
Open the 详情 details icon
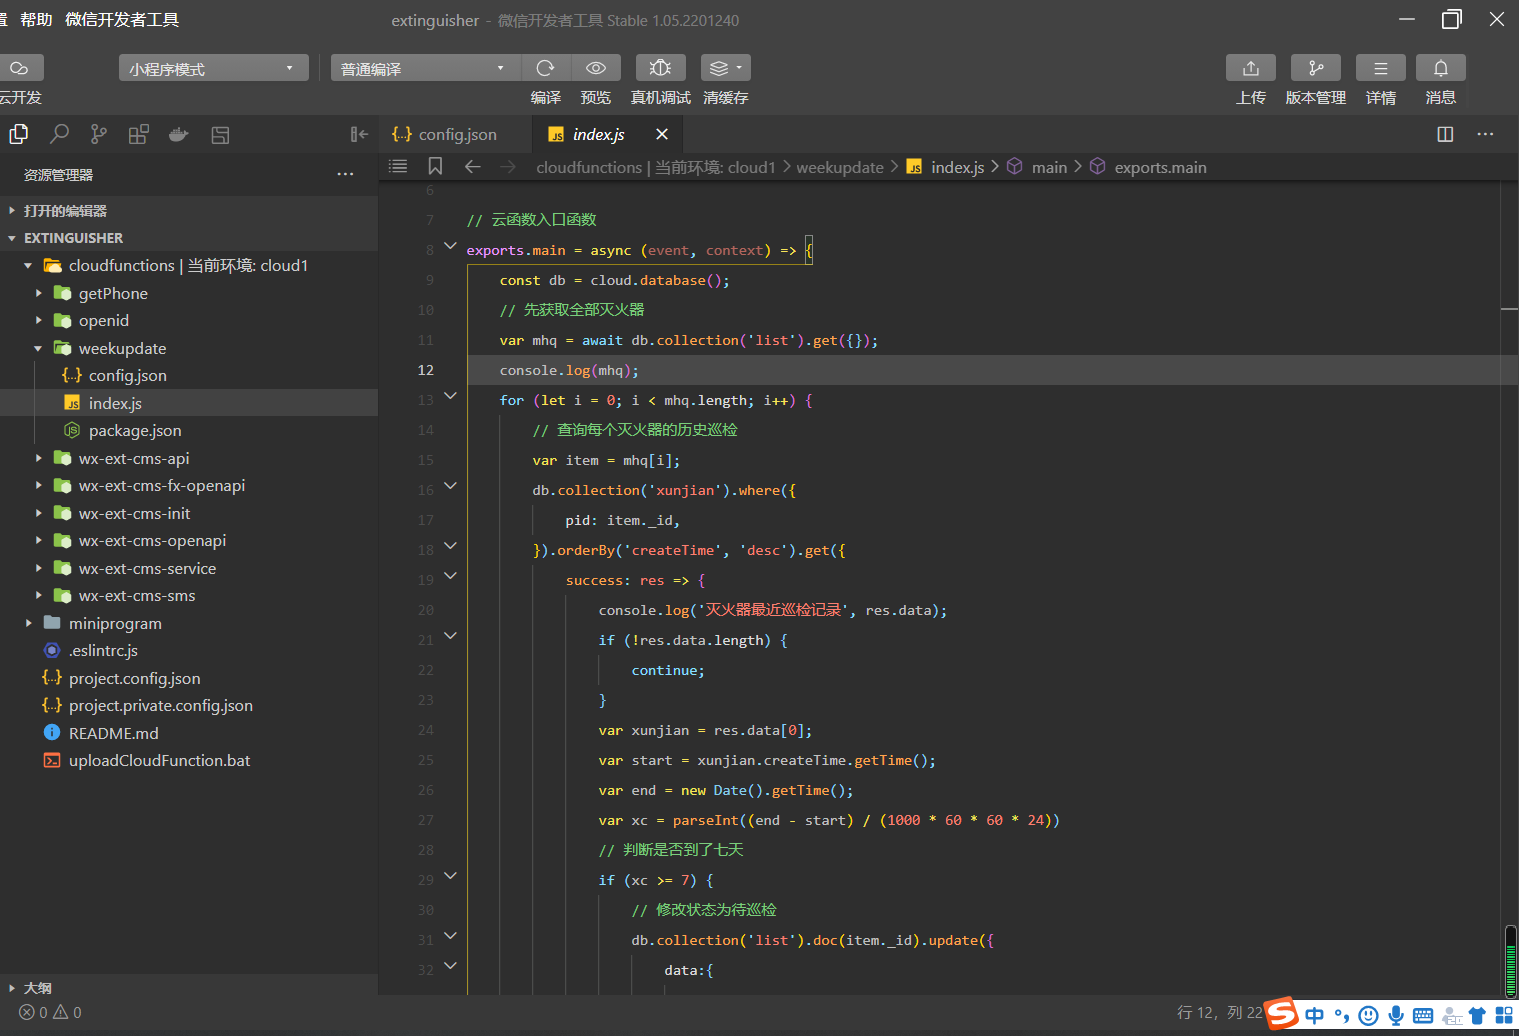[1381, 68]
